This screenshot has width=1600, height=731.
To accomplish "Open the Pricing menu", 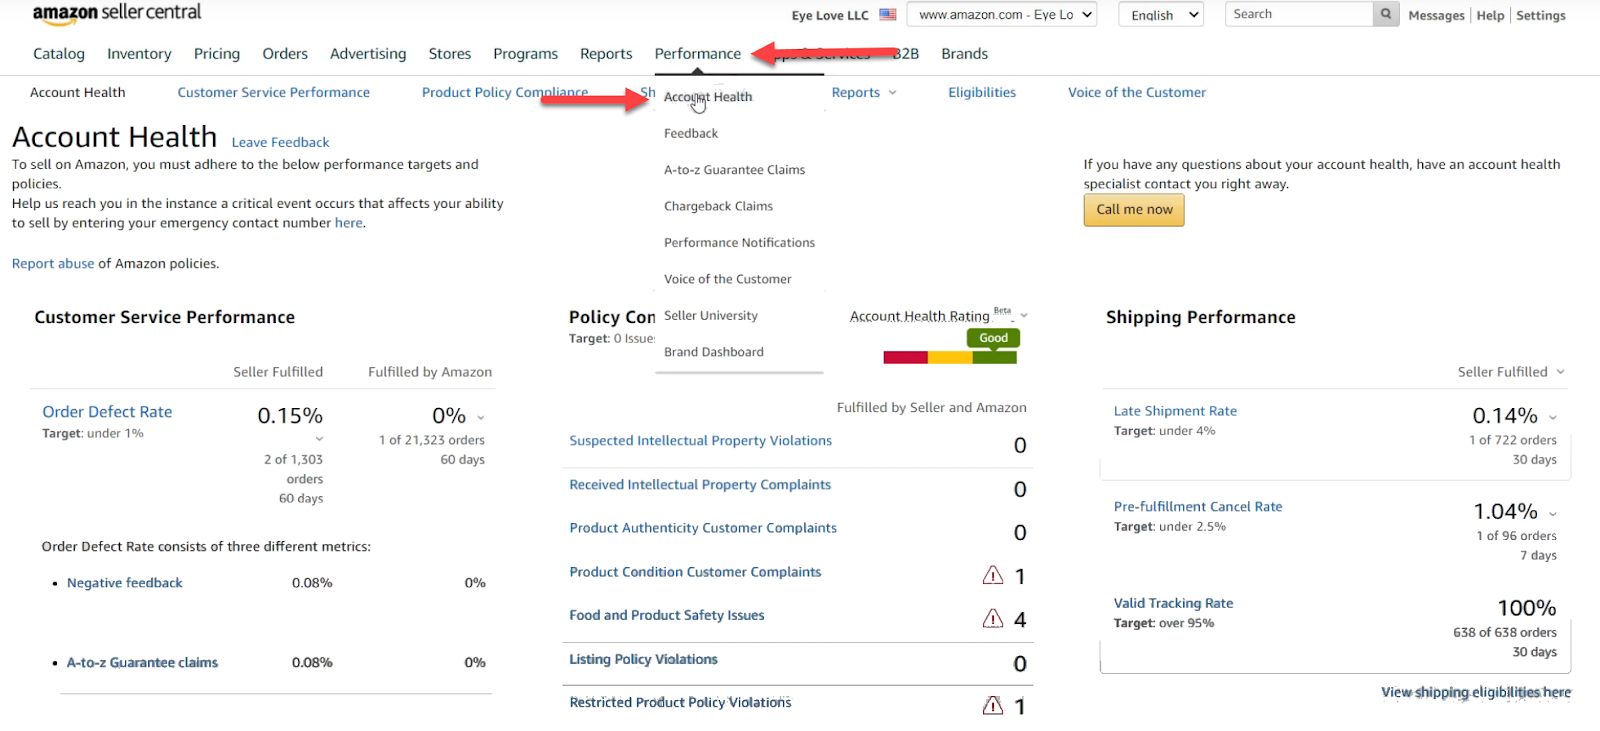I will [x=217, y=54].
